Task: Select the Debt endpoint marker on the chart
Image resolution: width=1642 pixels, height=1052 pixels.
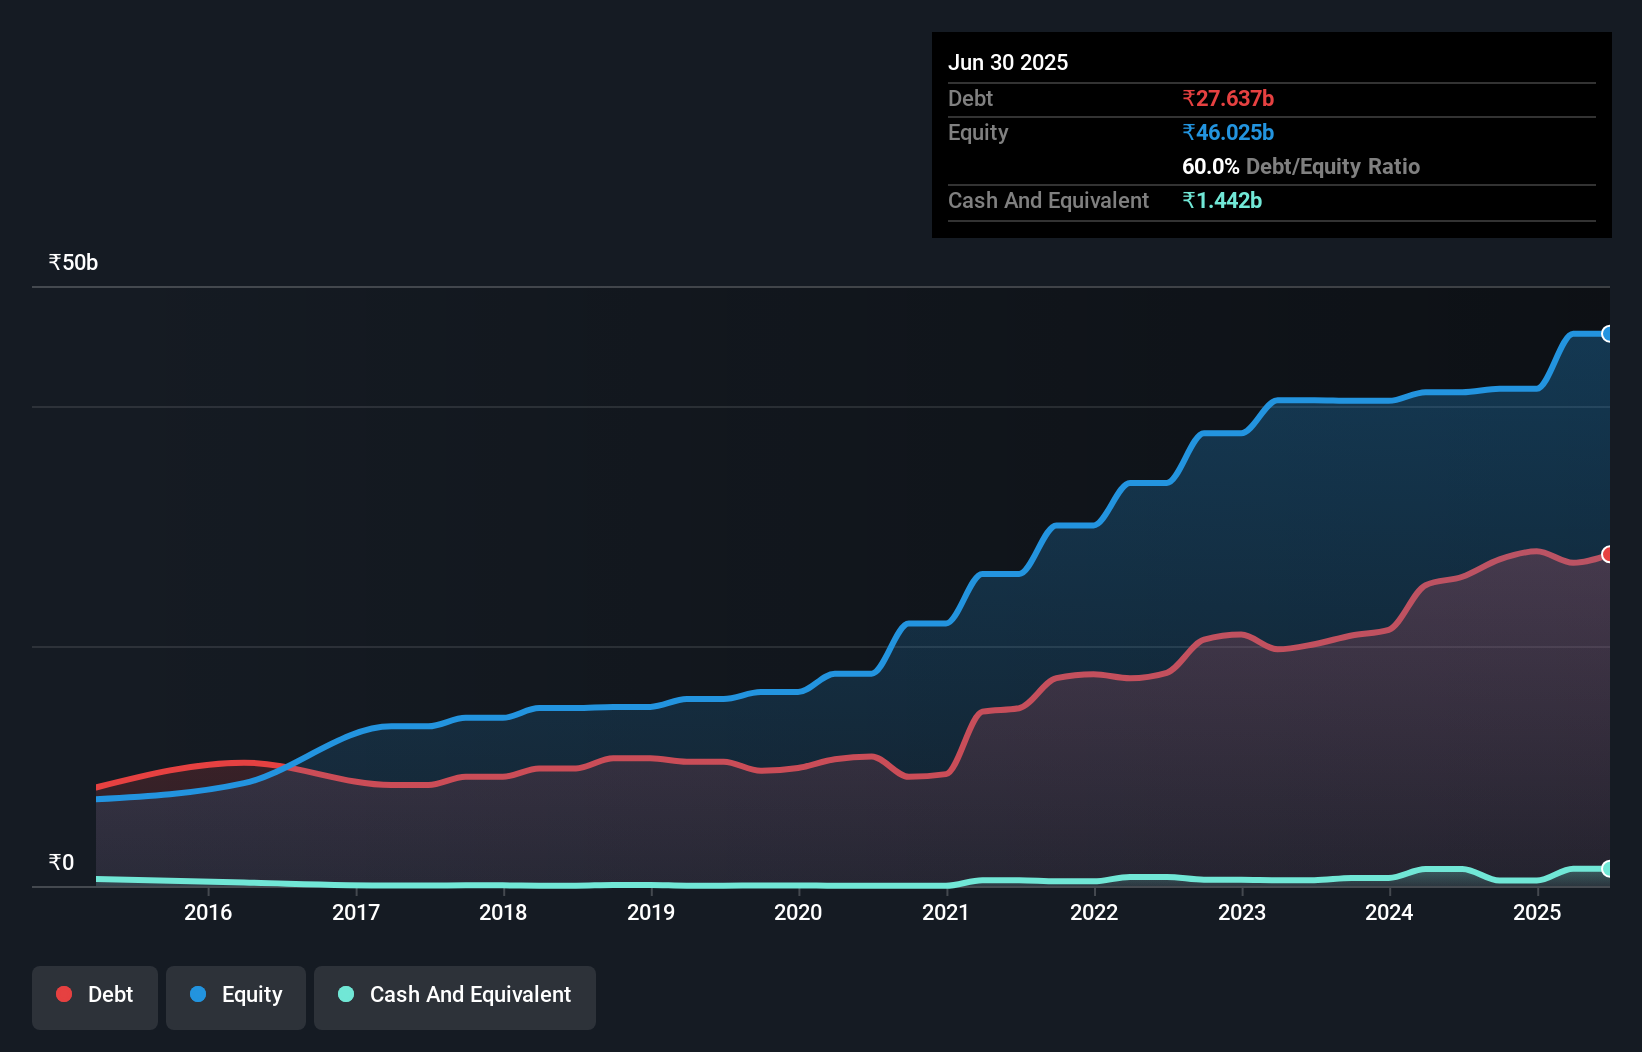Action: [x=1607, y=554]
